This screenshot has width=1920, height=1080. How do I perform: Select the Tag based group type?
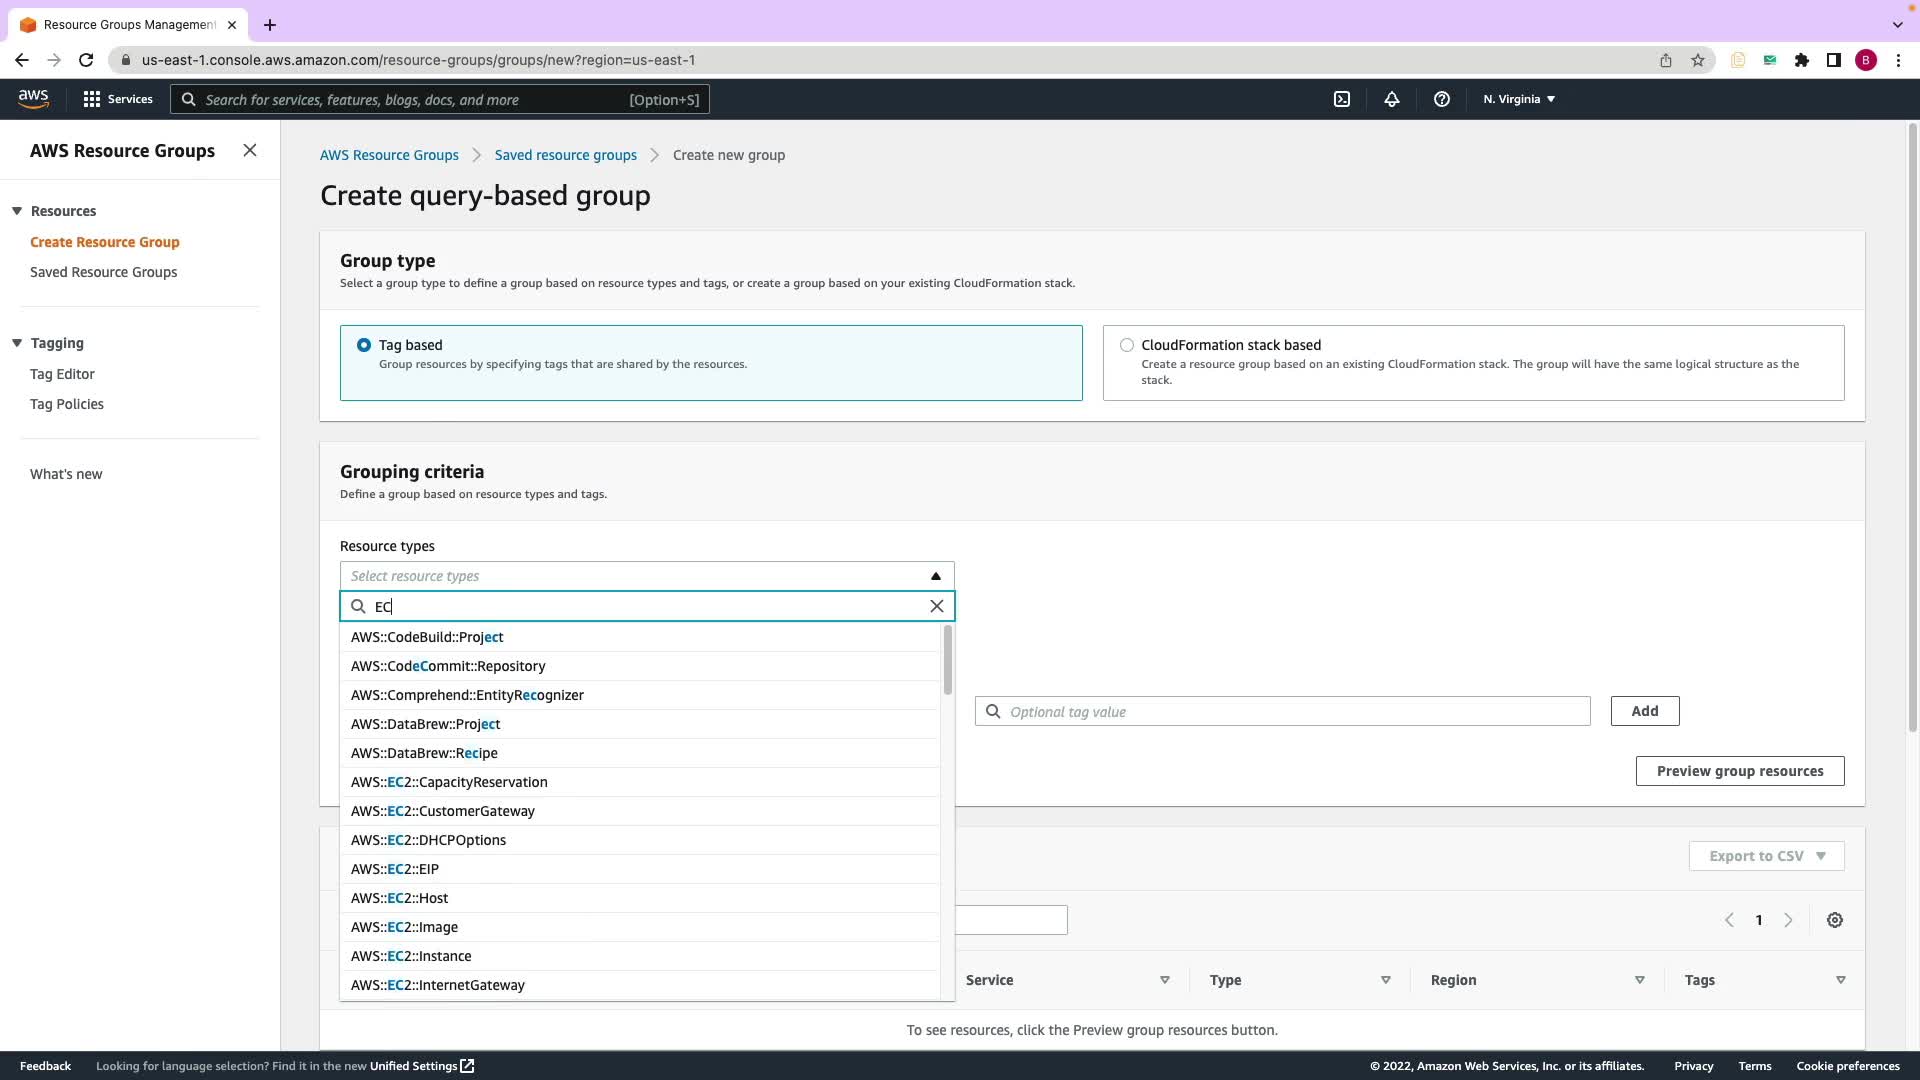point(364,345)
